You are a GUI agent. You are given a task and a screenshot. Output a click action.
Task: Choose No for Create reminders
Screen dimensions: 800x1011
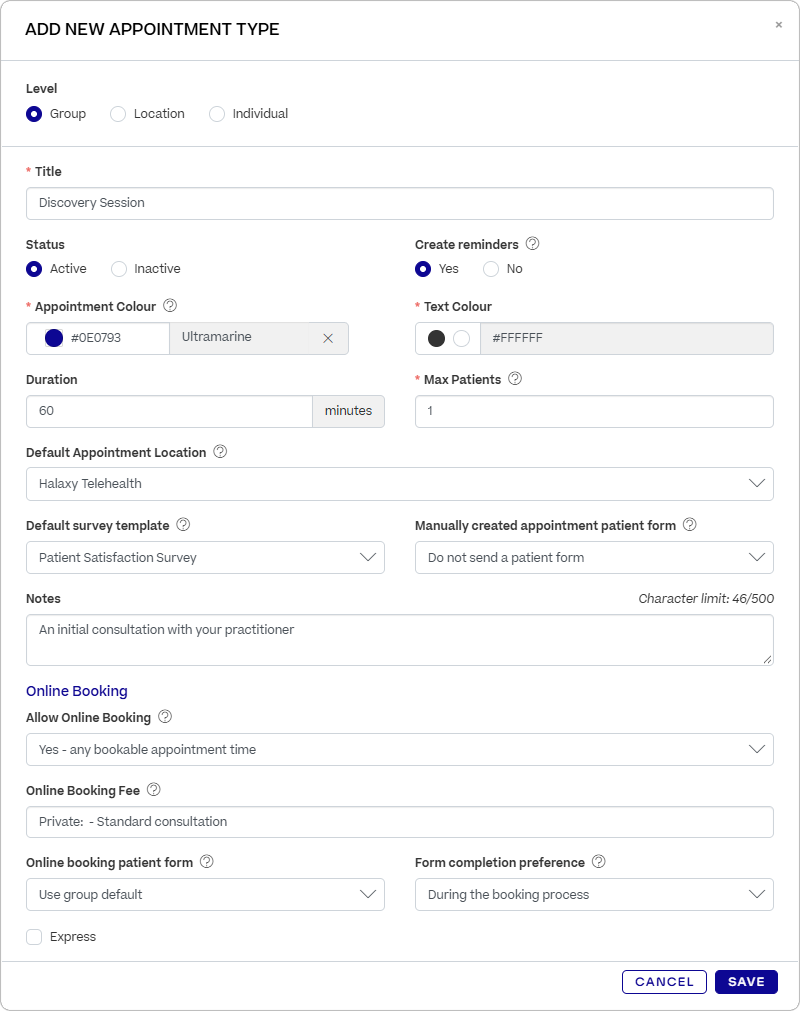(491, 269)
